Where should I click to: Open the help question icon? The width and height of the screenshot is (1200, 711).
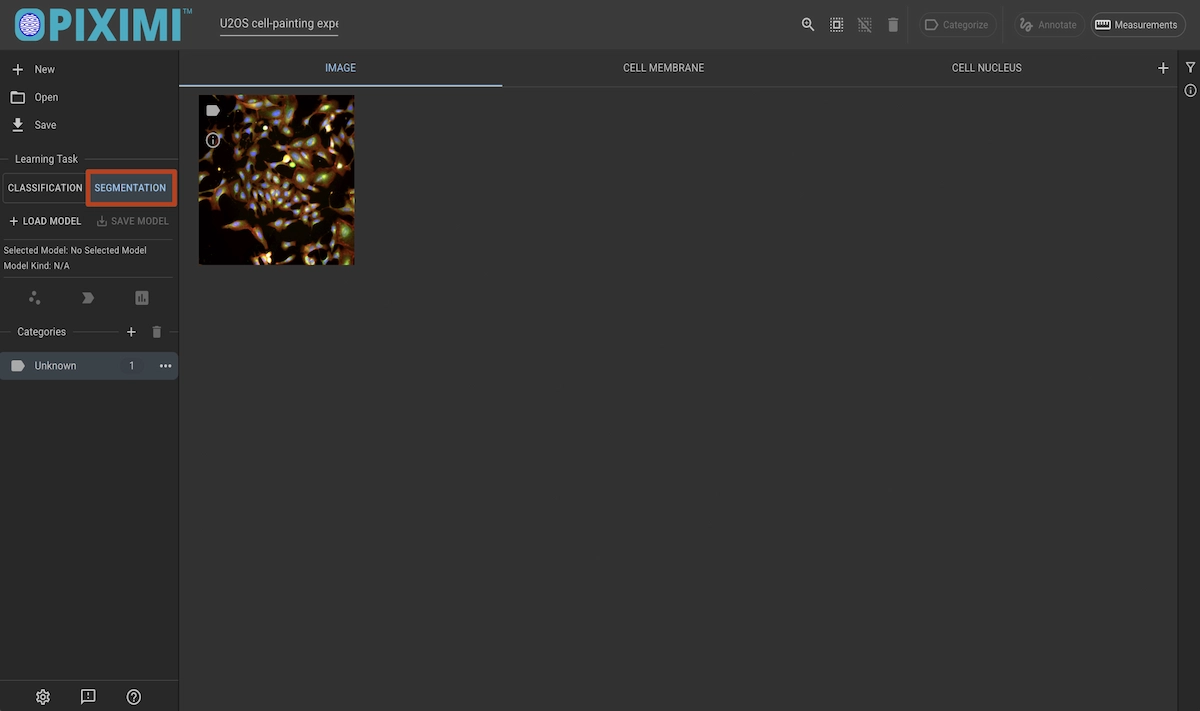pyautogui.click(x=134, y=697)
